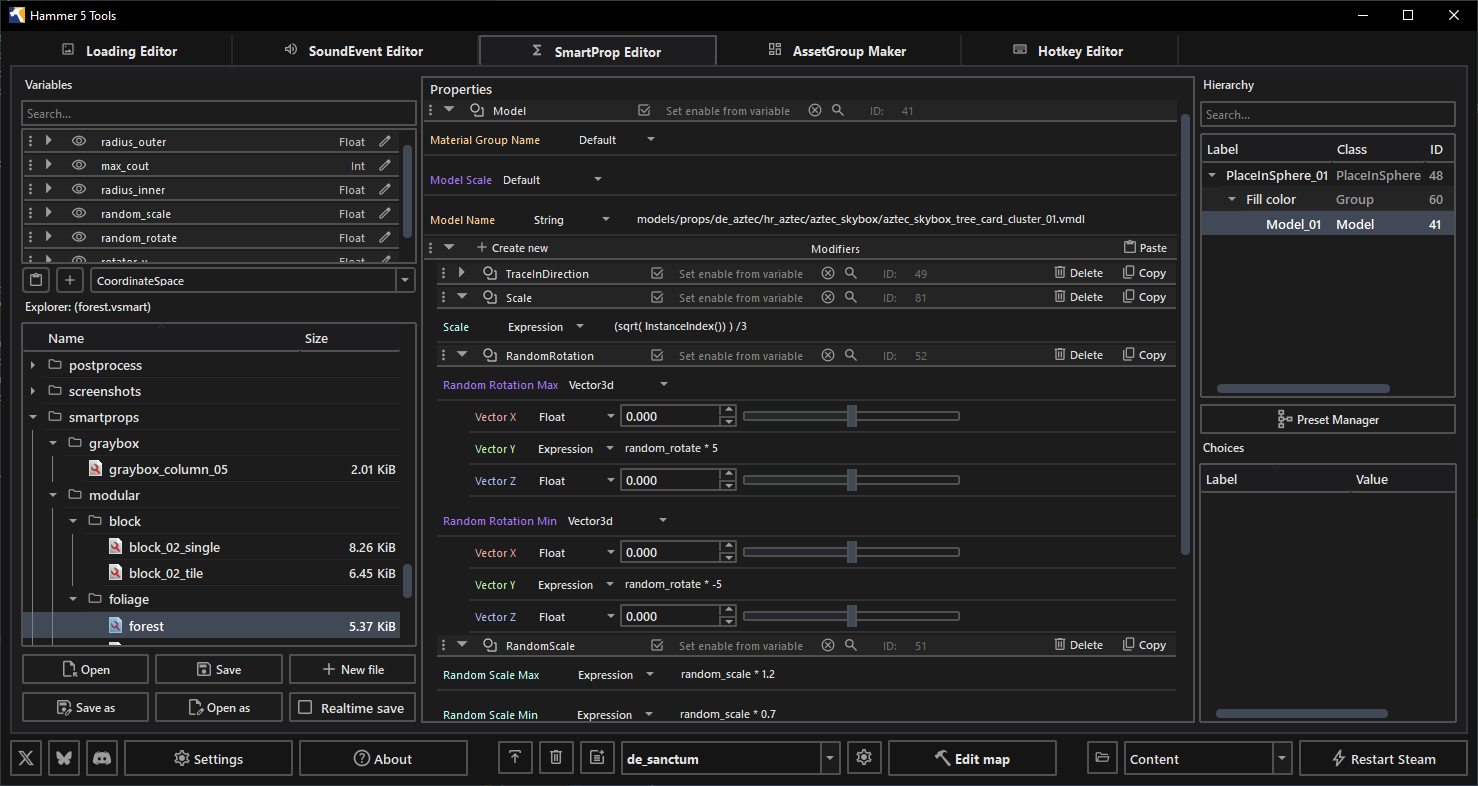This screenshot has width=1478, height=786.
Task: Open CoordinateSpace variable type dropdown
Action: (x=253, y=281)
